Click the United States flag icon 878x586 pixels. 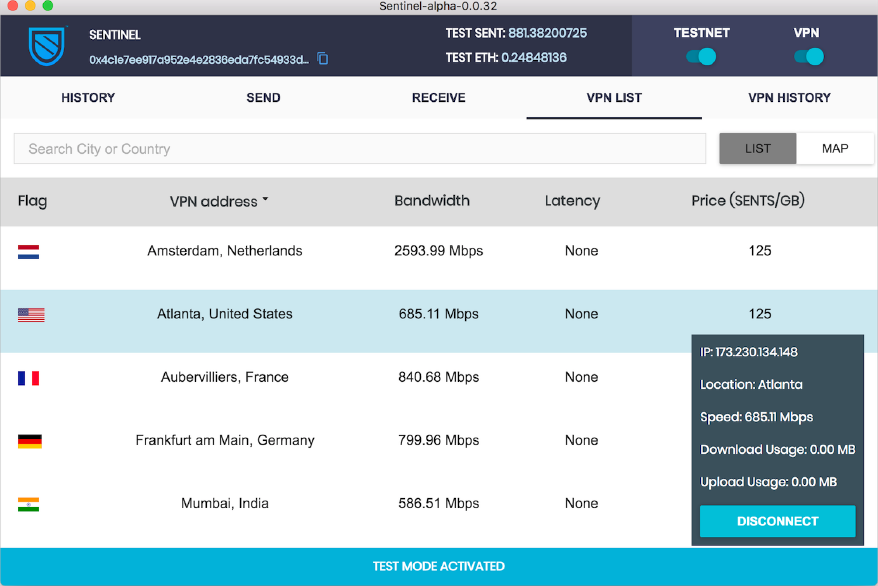pos(31,315)
